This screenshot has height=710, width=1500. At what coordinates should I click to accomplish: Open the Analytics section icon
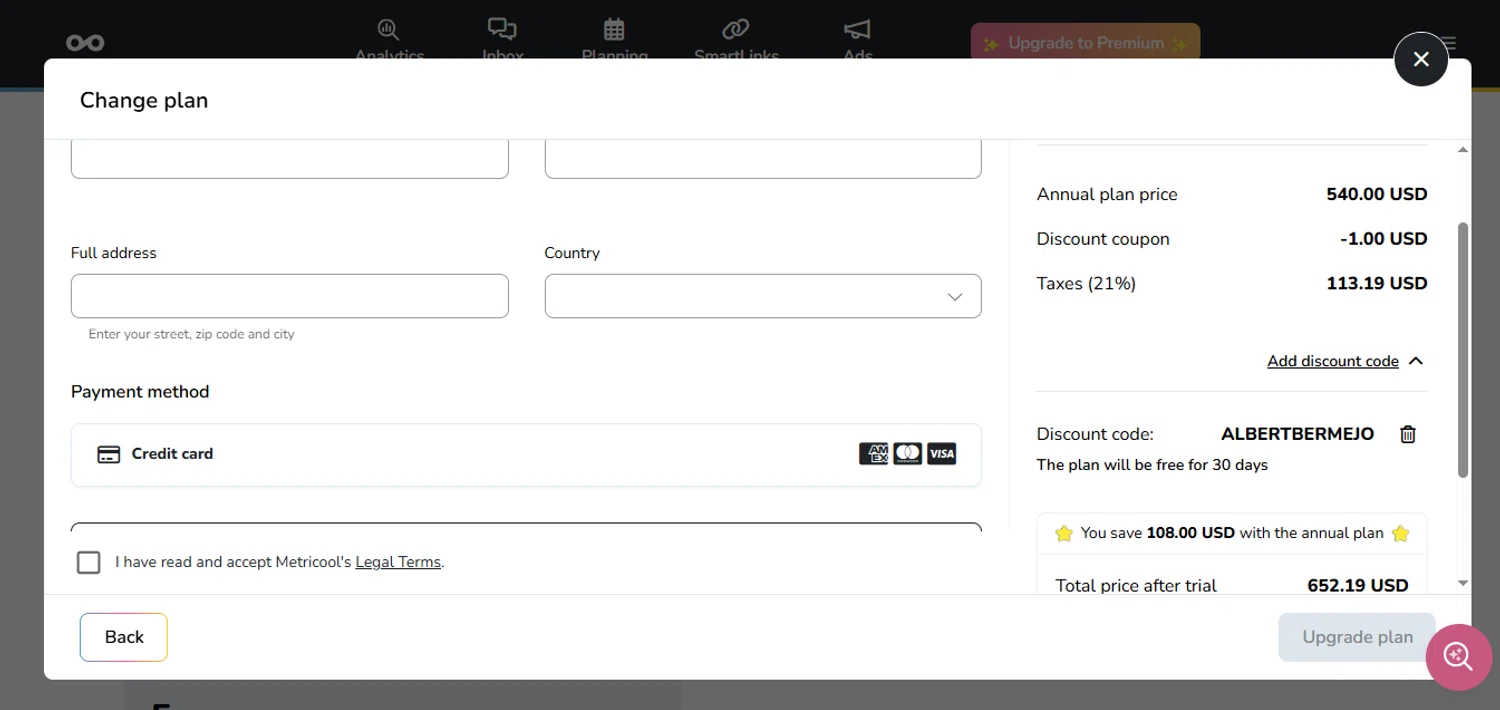[388, 29]
